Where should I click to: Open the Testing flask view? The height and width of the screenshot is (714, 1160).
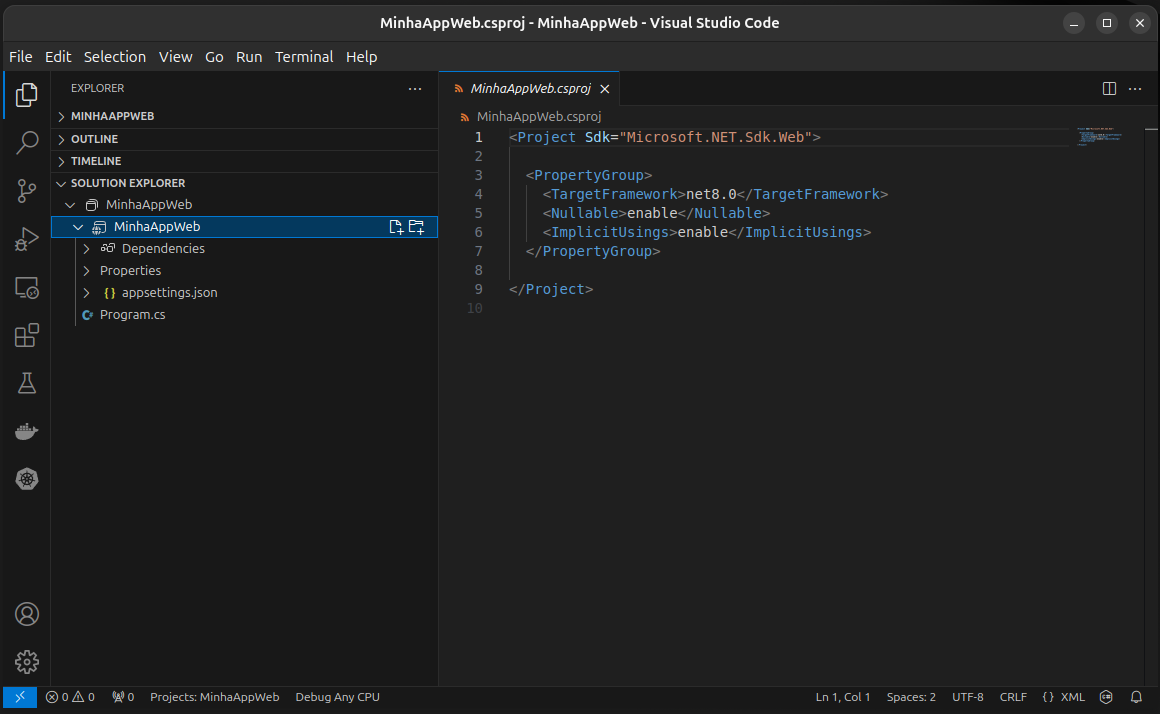(27, 383)
